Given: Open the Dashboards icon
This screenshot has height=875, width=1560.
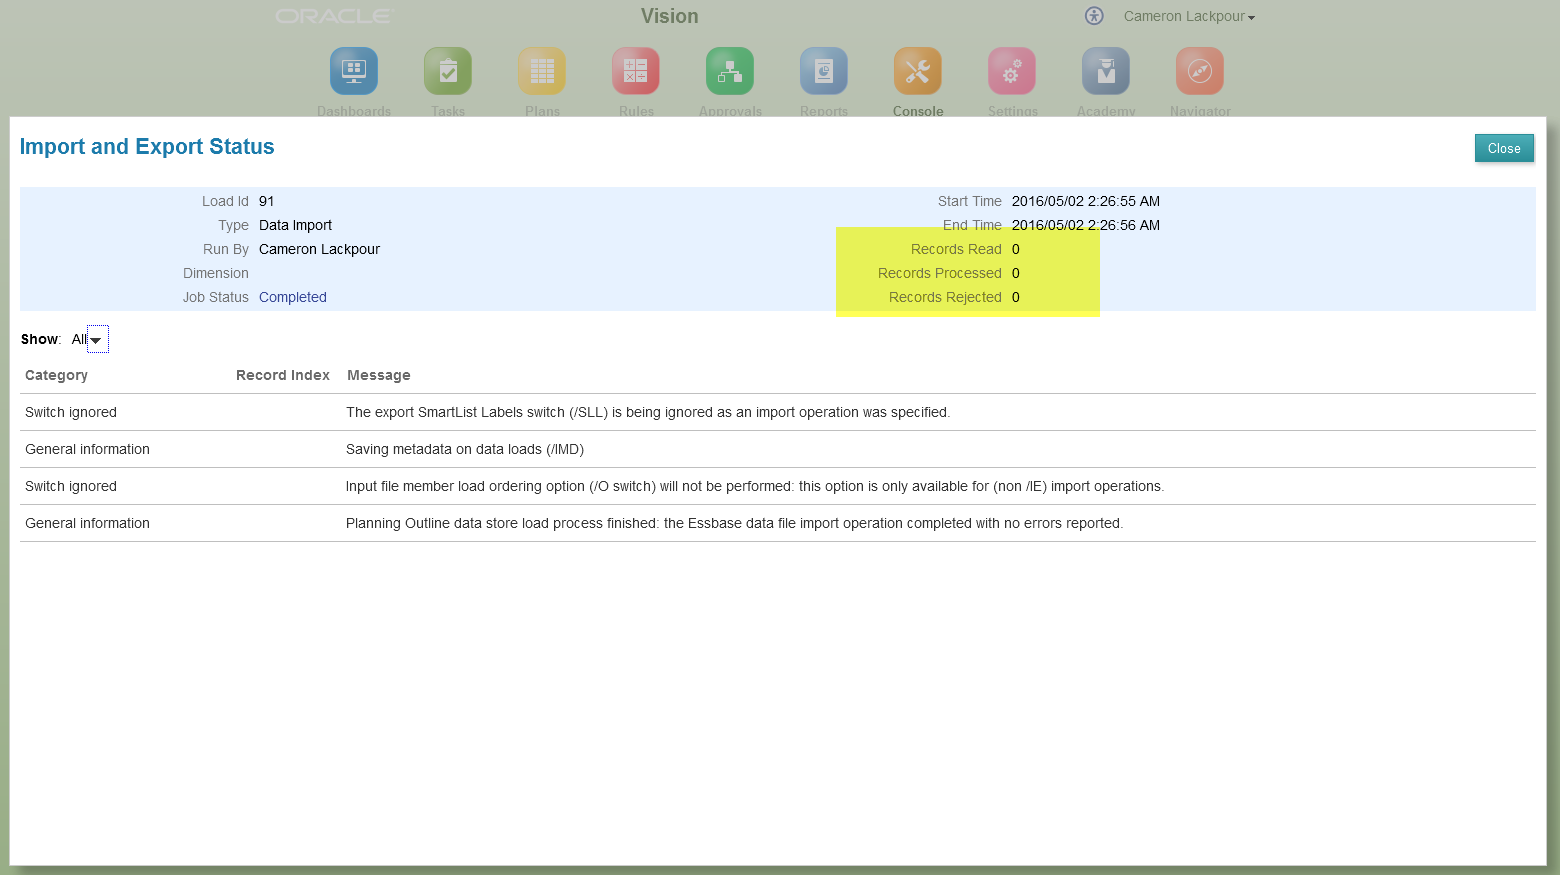Looking at the screenshot, I should pyautogui.click(x=354, y=71).
